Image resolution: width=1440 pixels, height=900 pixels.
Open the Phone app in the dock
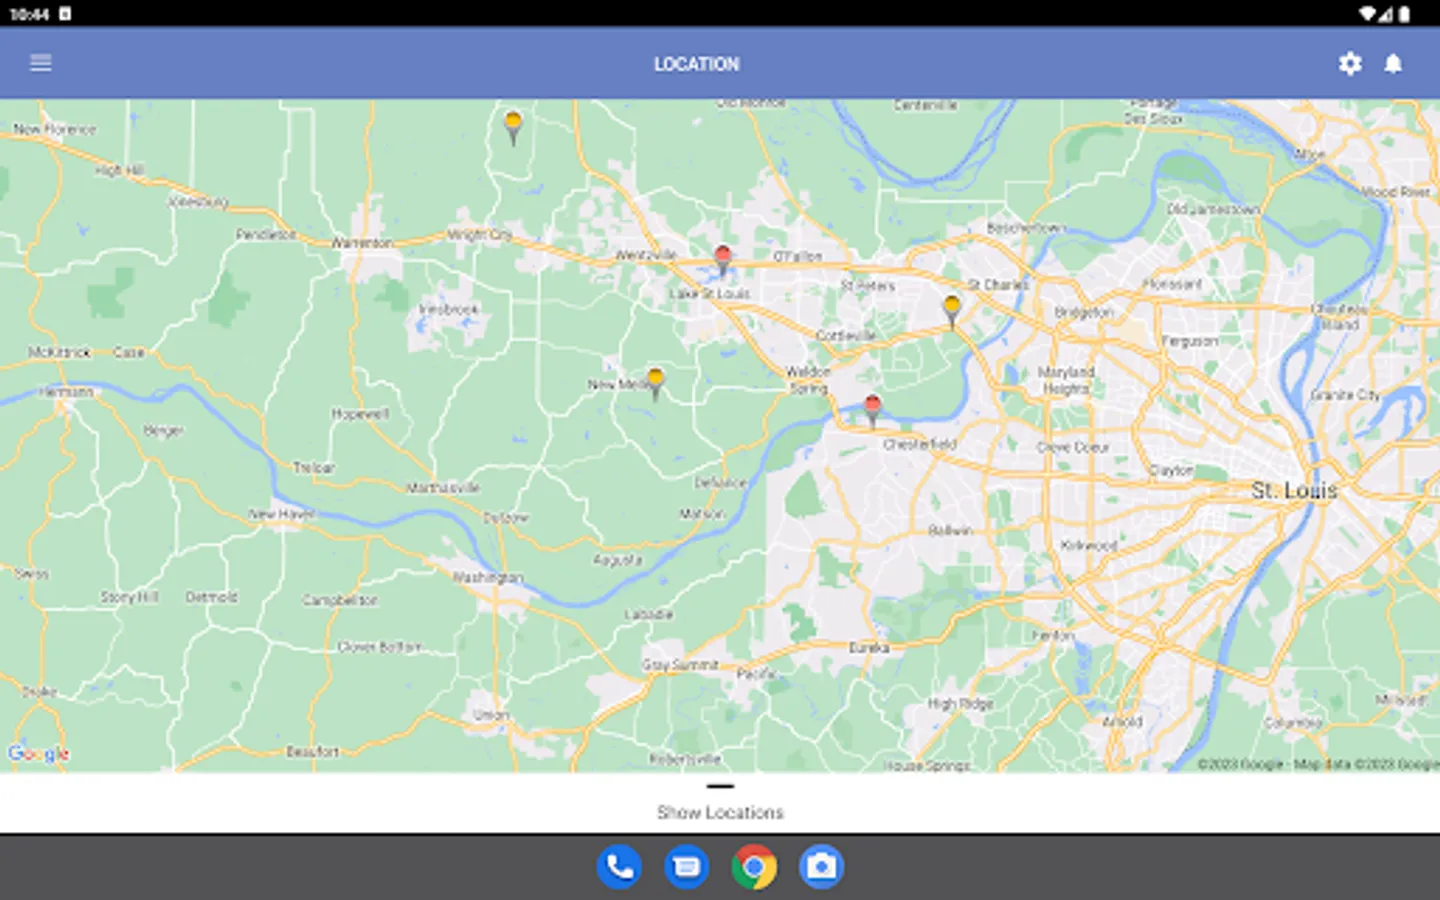[619, 867]
